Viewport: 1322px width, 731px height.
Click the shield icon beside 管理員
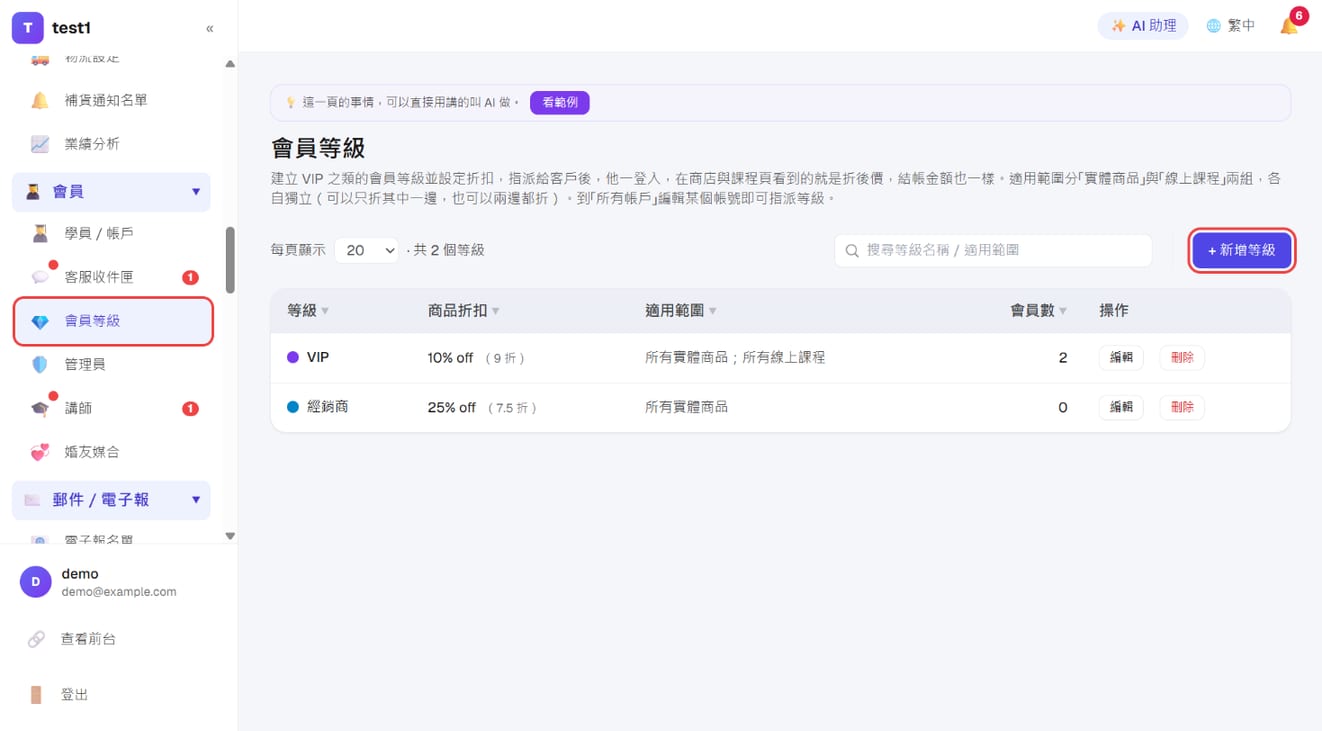pyautogui.click(x=40, y=365)
